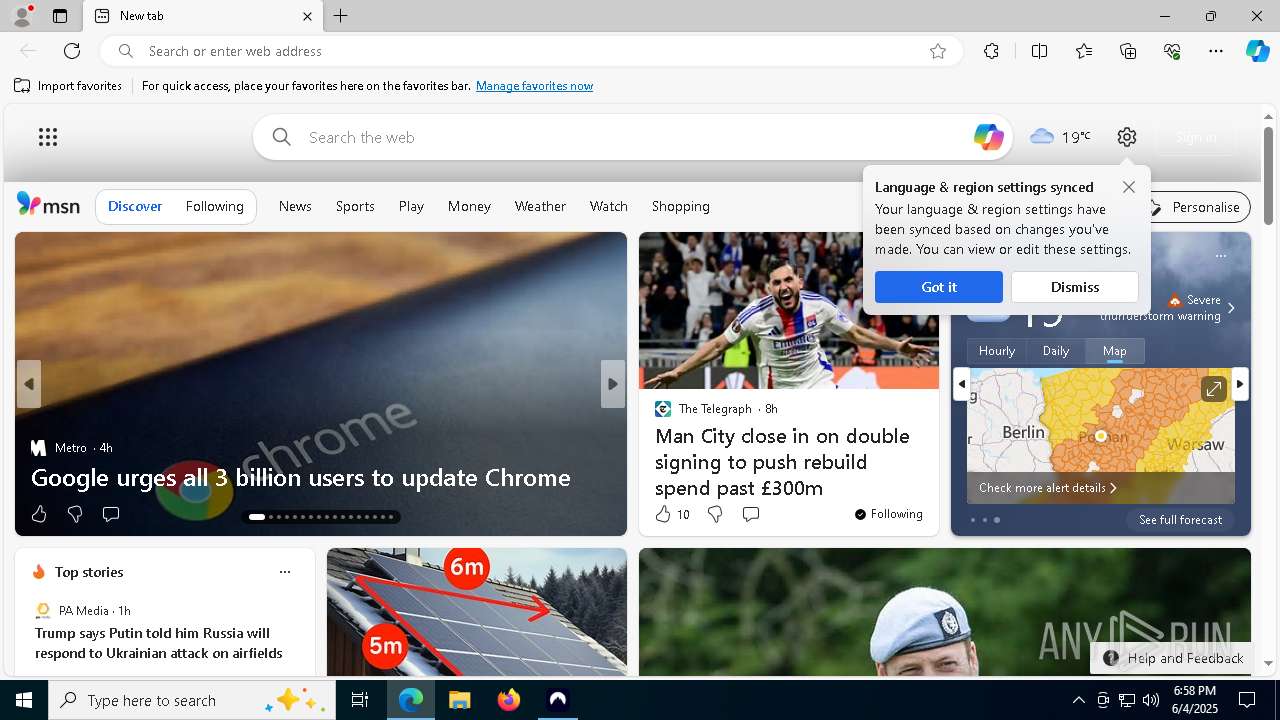Open the Money section
1280x720 pixels.
point(469,206)
